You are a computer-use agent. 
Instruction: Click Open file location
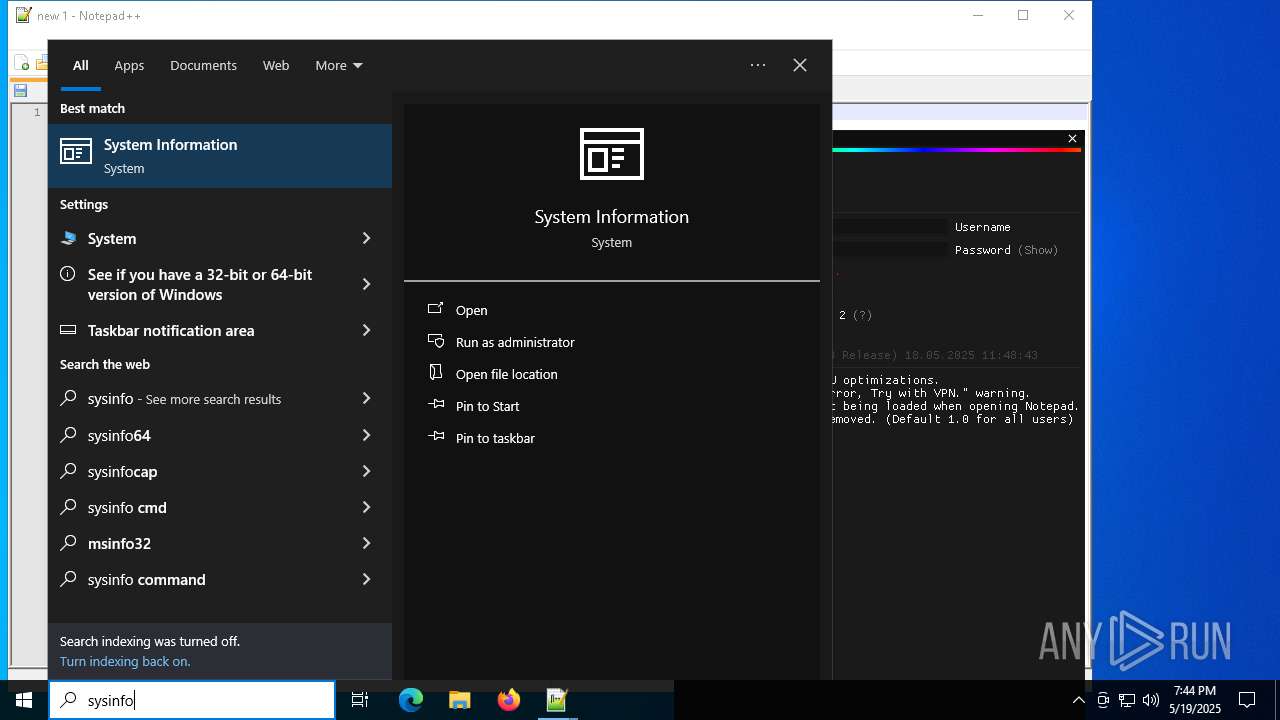506,374
